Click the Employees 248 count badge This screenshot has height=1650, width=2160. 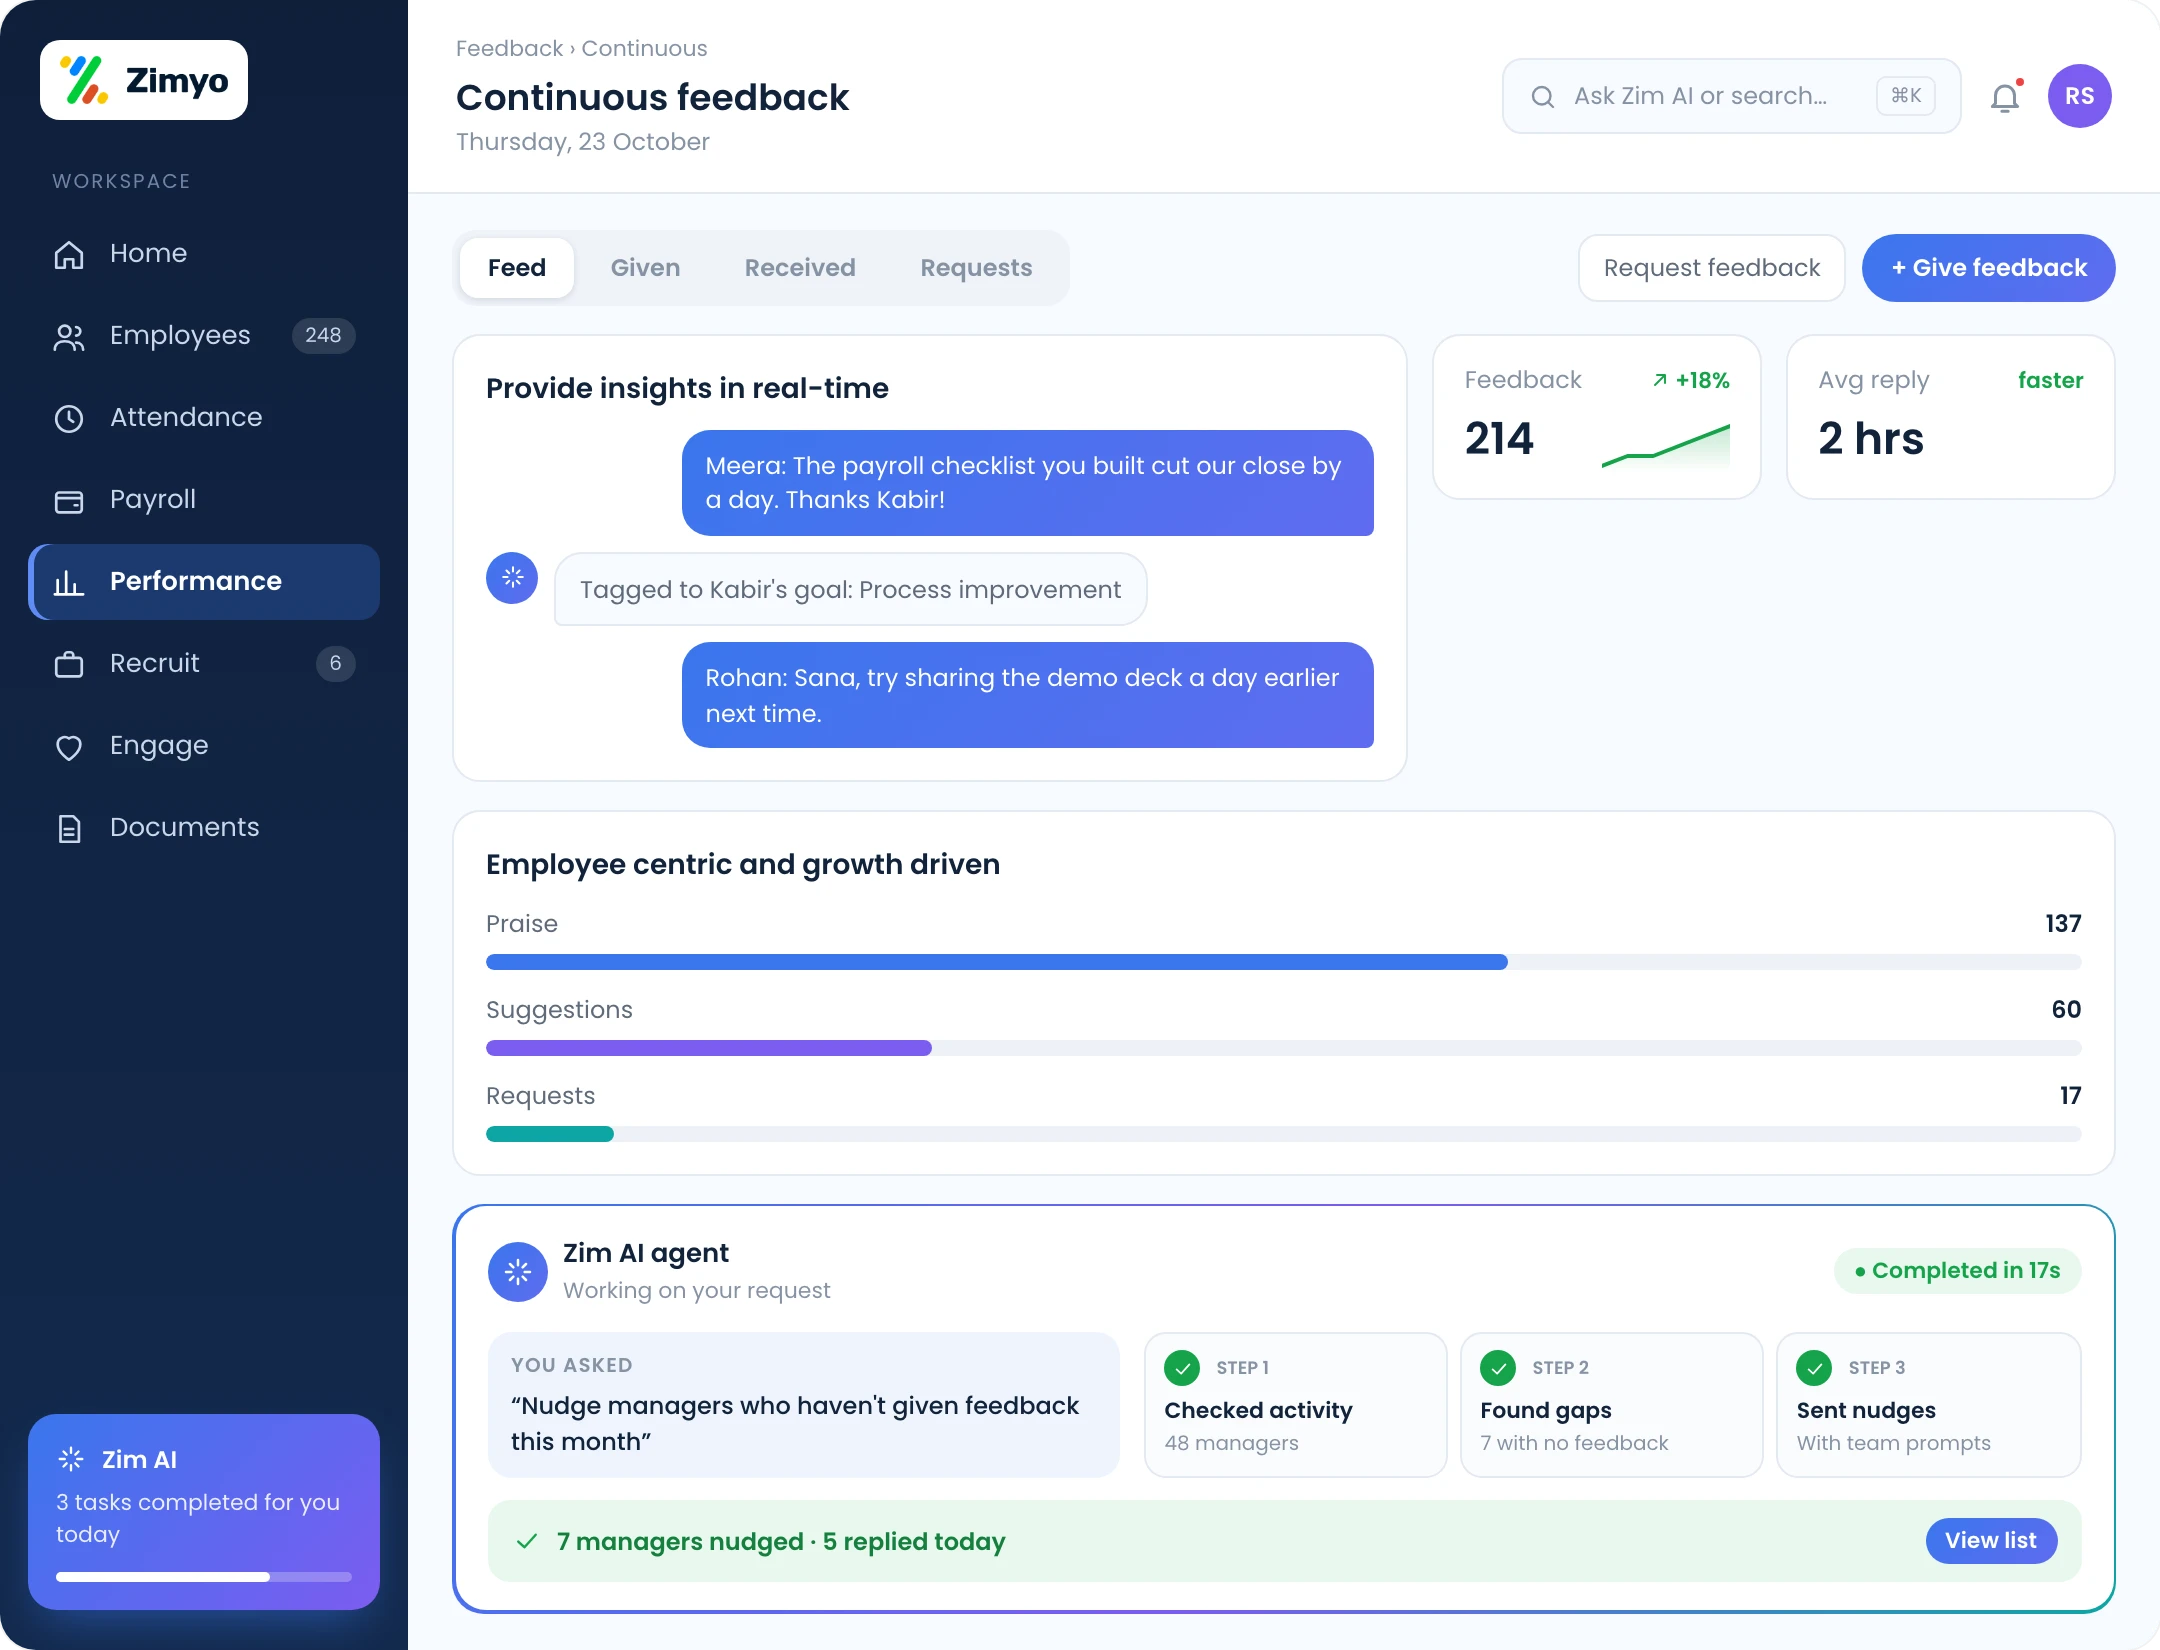tap(323, 335)
